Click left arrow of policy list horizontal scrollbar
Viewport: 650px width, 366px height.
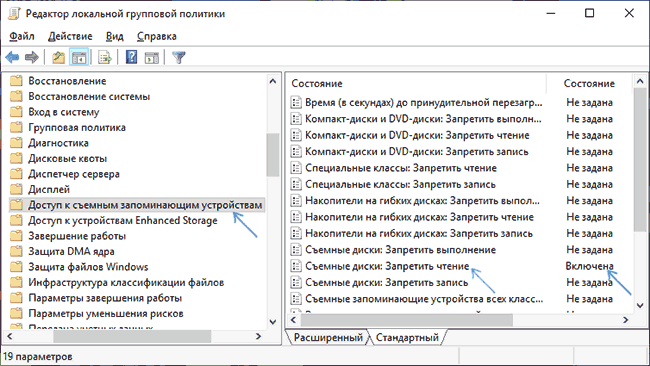point(294,320)
